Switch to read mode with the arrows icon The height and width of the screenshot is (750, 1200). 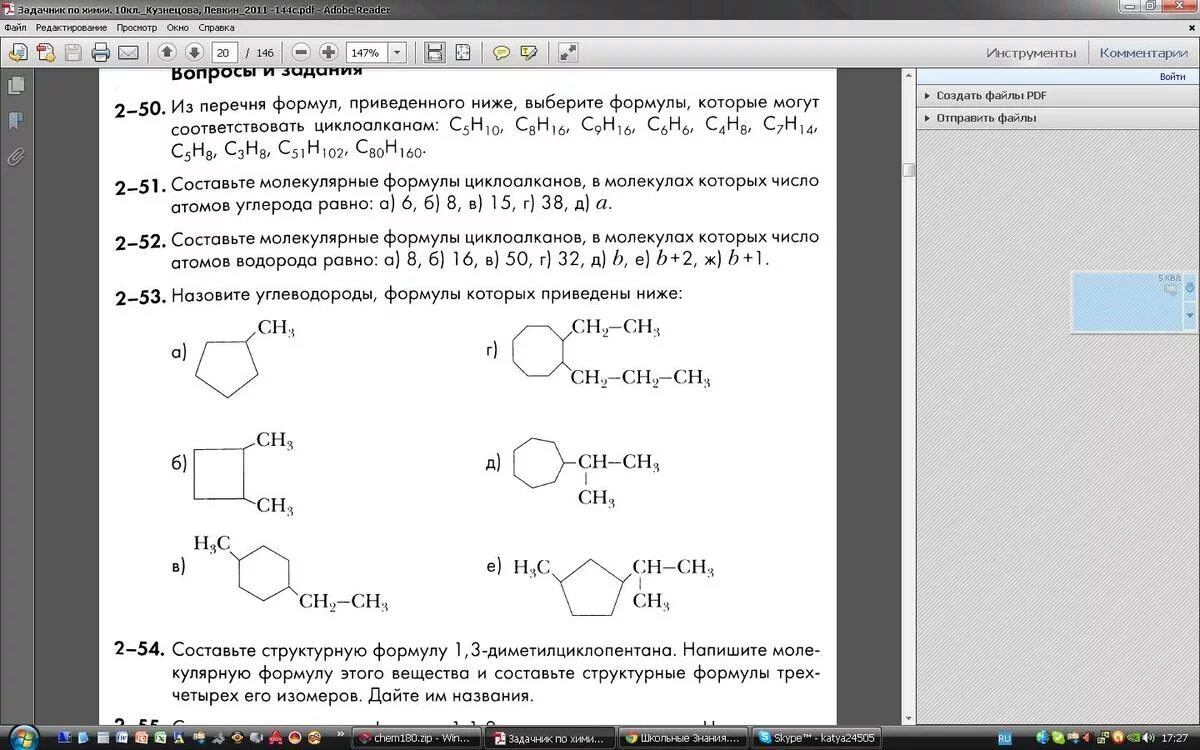click(x=568, y=52)
